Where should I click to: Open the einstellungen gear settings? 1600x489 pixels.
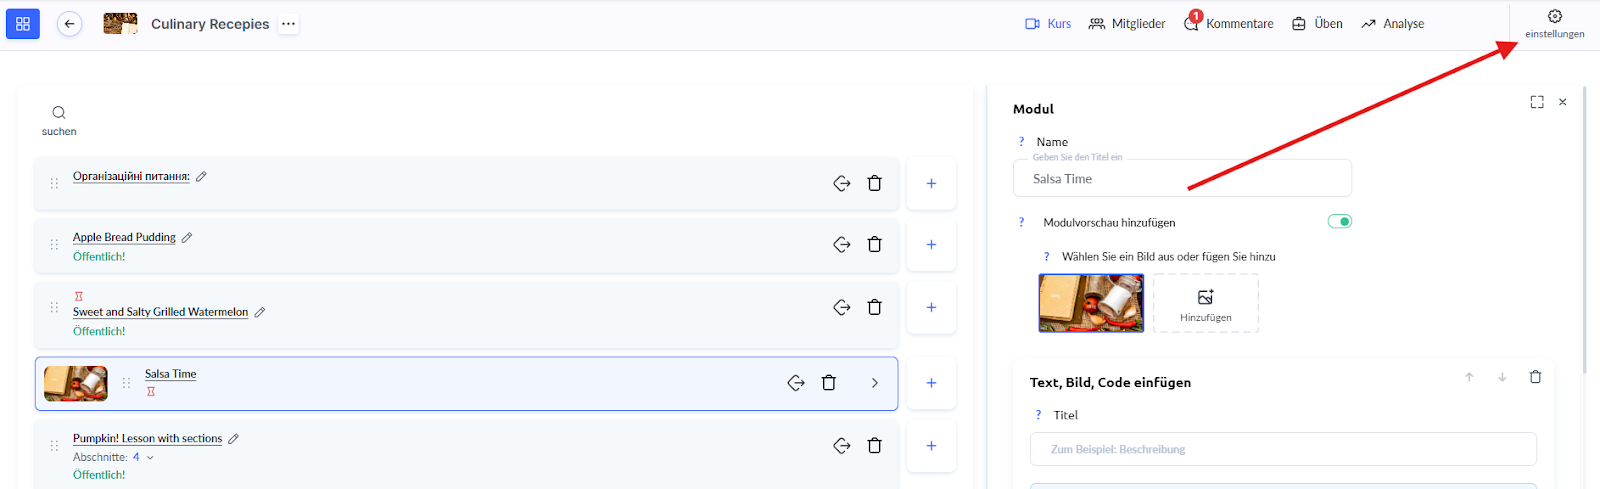(x=1554, y=23)
